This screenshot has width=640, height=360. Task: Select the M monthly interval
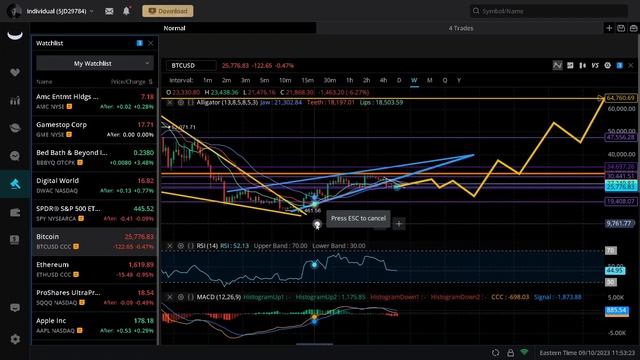(x=429, y=80)
